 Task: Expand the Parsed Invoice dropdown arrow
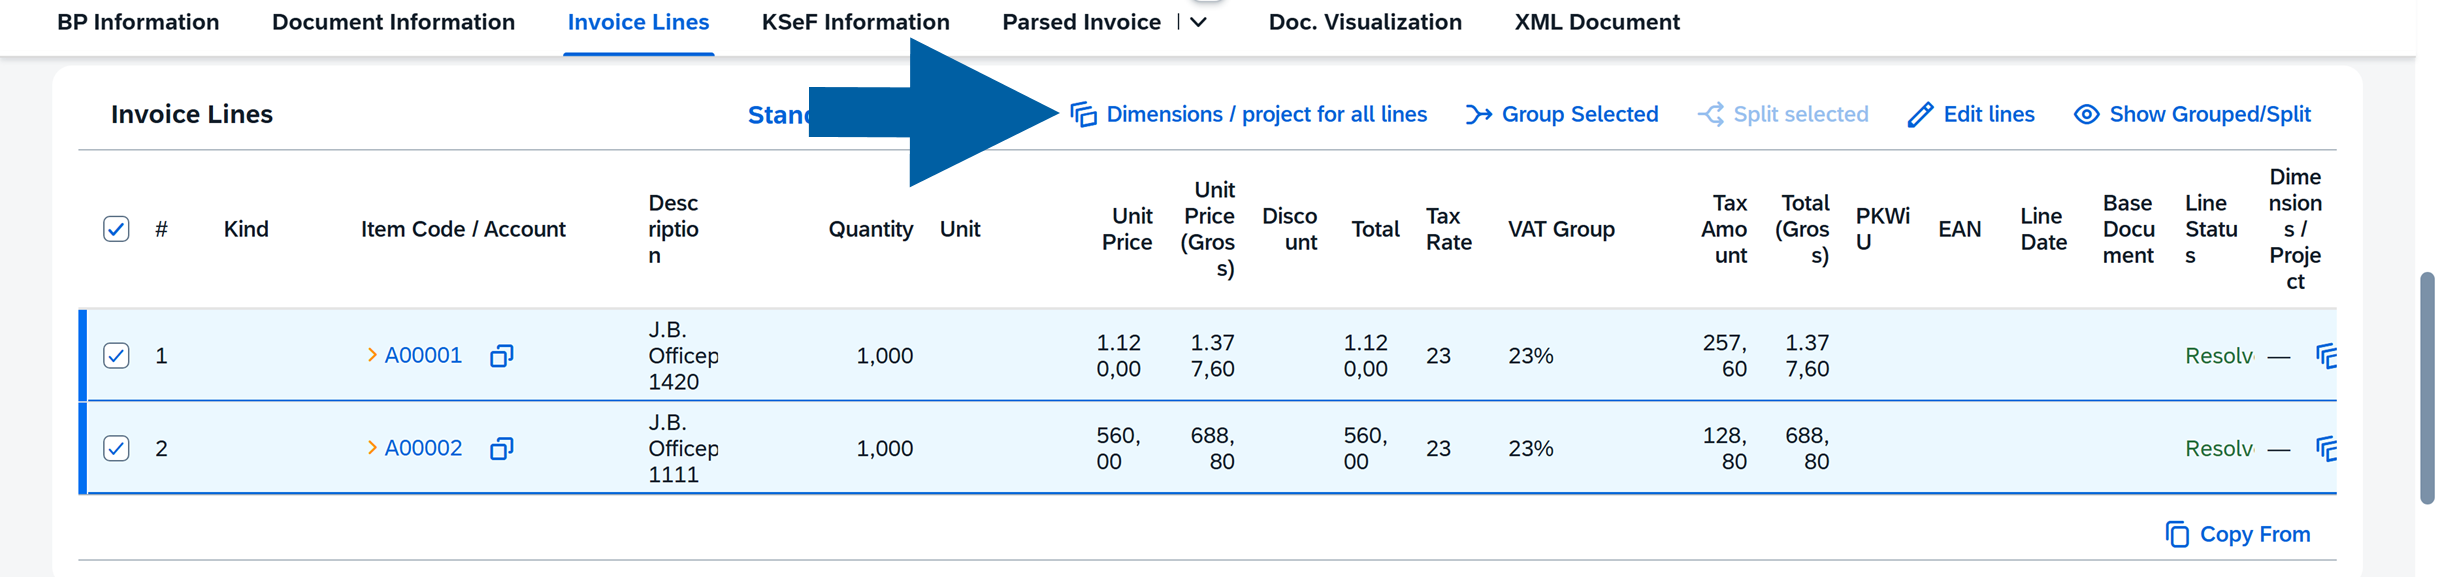click(1199, 22)
